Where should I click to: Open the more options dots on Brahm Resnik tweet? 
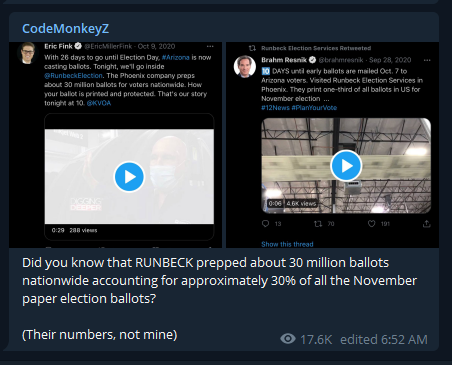(427, 60)
